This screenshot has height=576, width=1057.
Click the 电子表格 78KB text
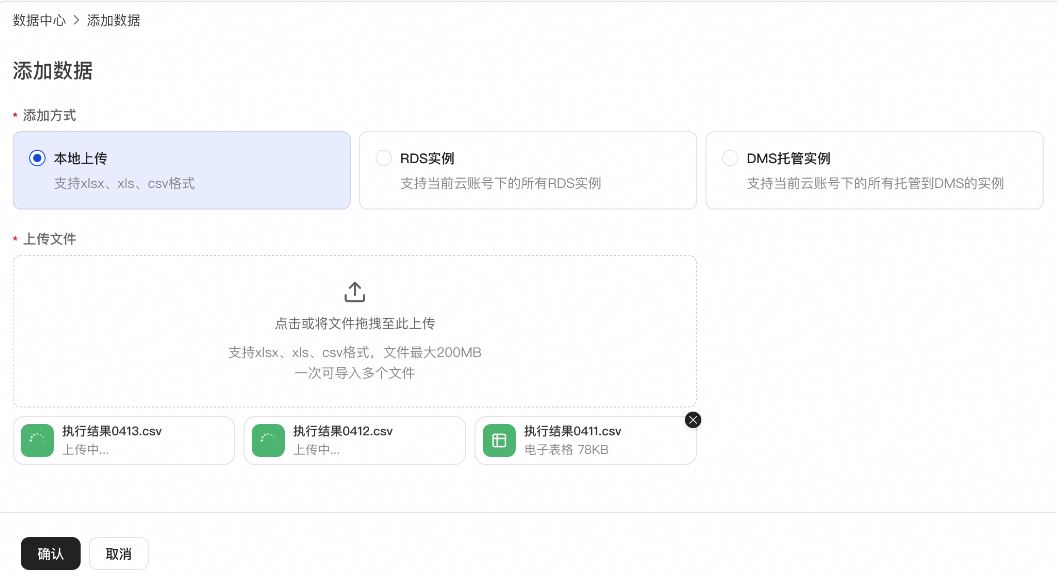click(566, 450)
